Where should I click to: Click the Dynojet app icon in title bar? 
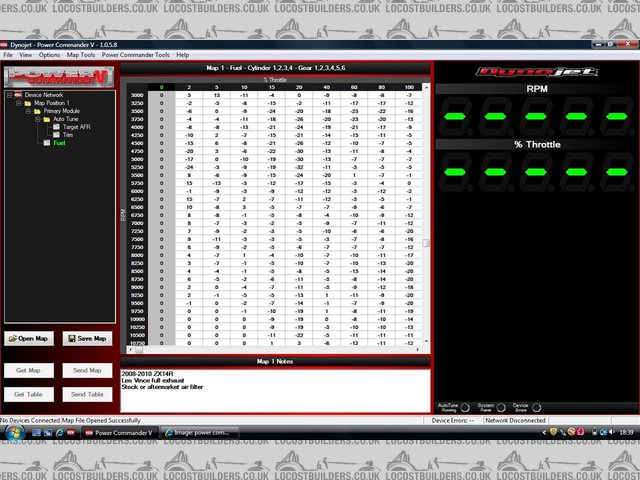(x=4, y=44)
